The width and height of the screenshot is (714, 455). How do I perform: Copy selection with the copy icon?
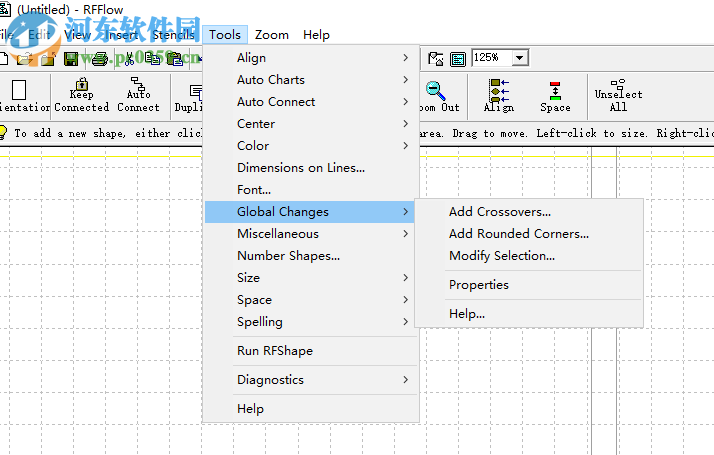pyautogui.click(x=153, y=59)
